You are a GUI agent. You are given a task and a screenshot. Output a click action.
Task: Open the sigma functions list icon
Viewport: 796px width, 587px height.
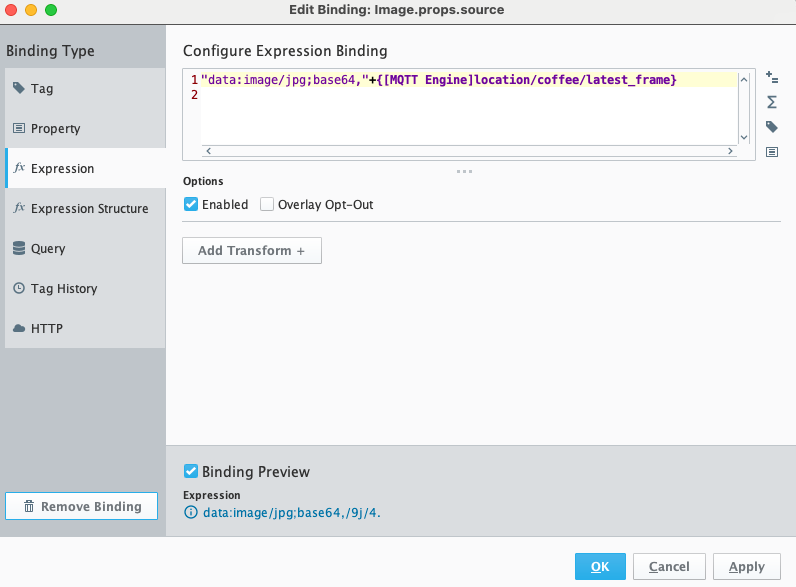[772, 102]
